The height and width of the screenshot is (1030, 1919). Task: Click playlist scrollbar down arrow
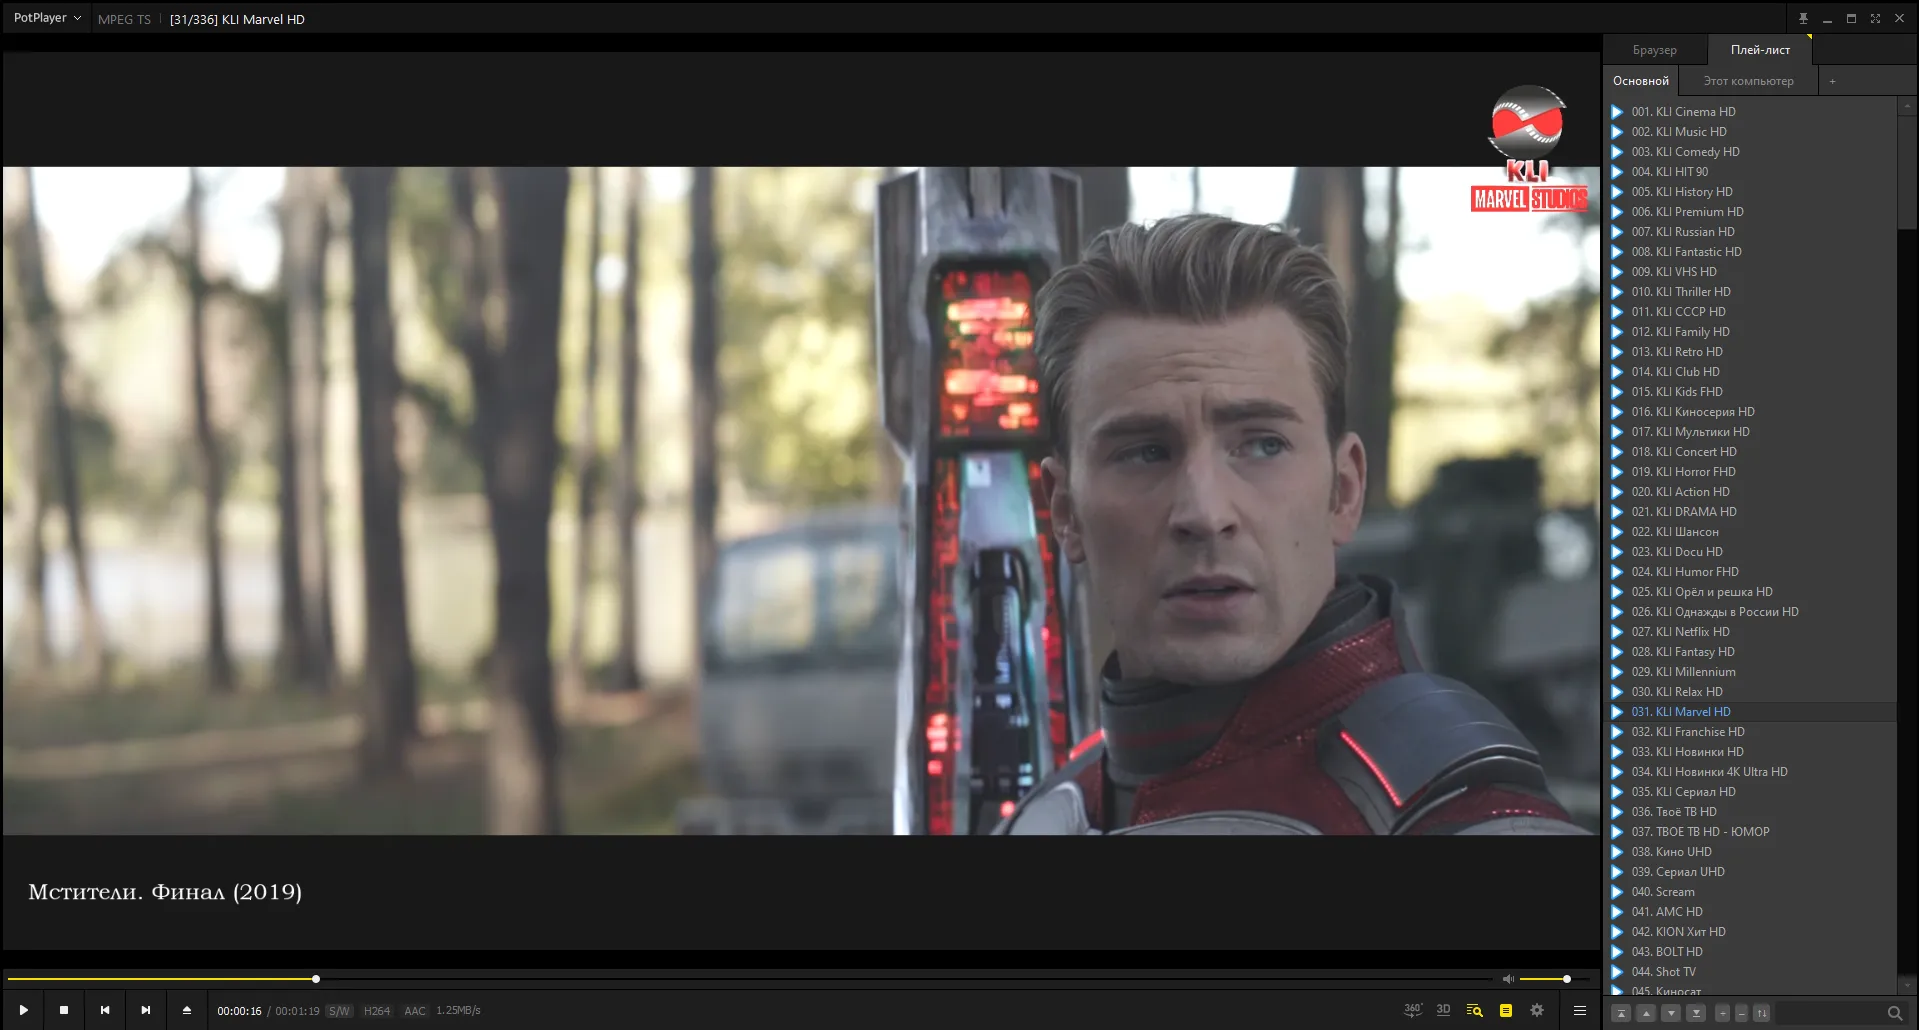tap(1907, 985)
